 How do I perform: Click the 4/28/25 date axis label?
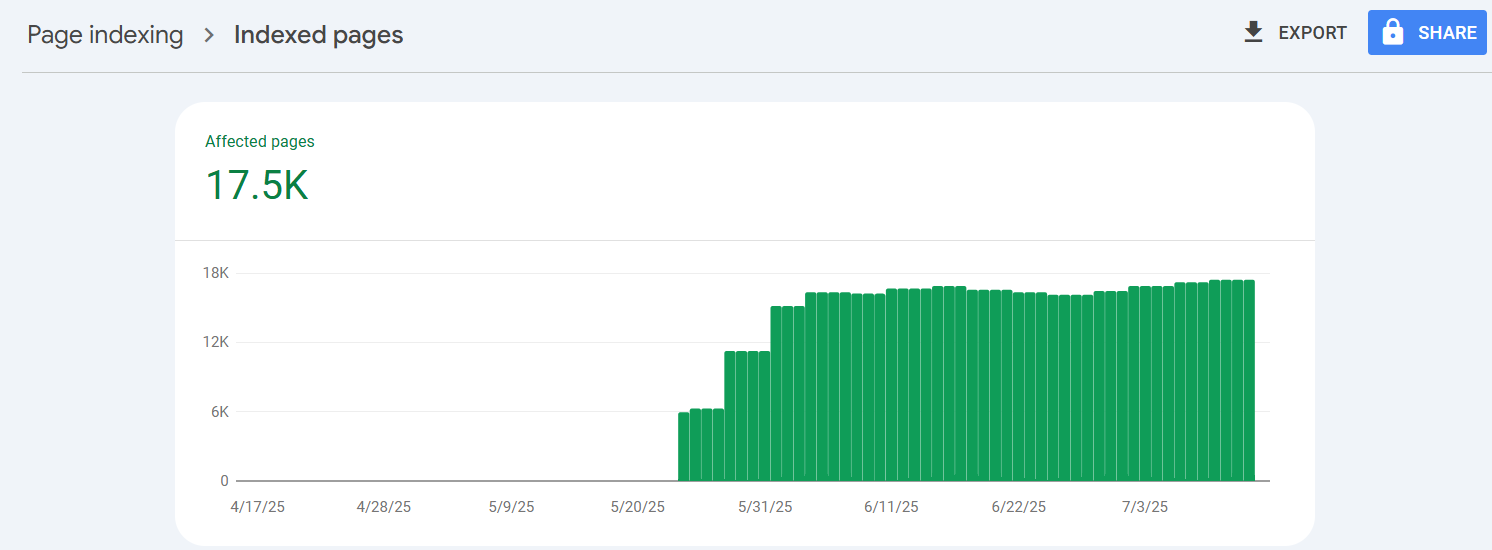point(384,507)
